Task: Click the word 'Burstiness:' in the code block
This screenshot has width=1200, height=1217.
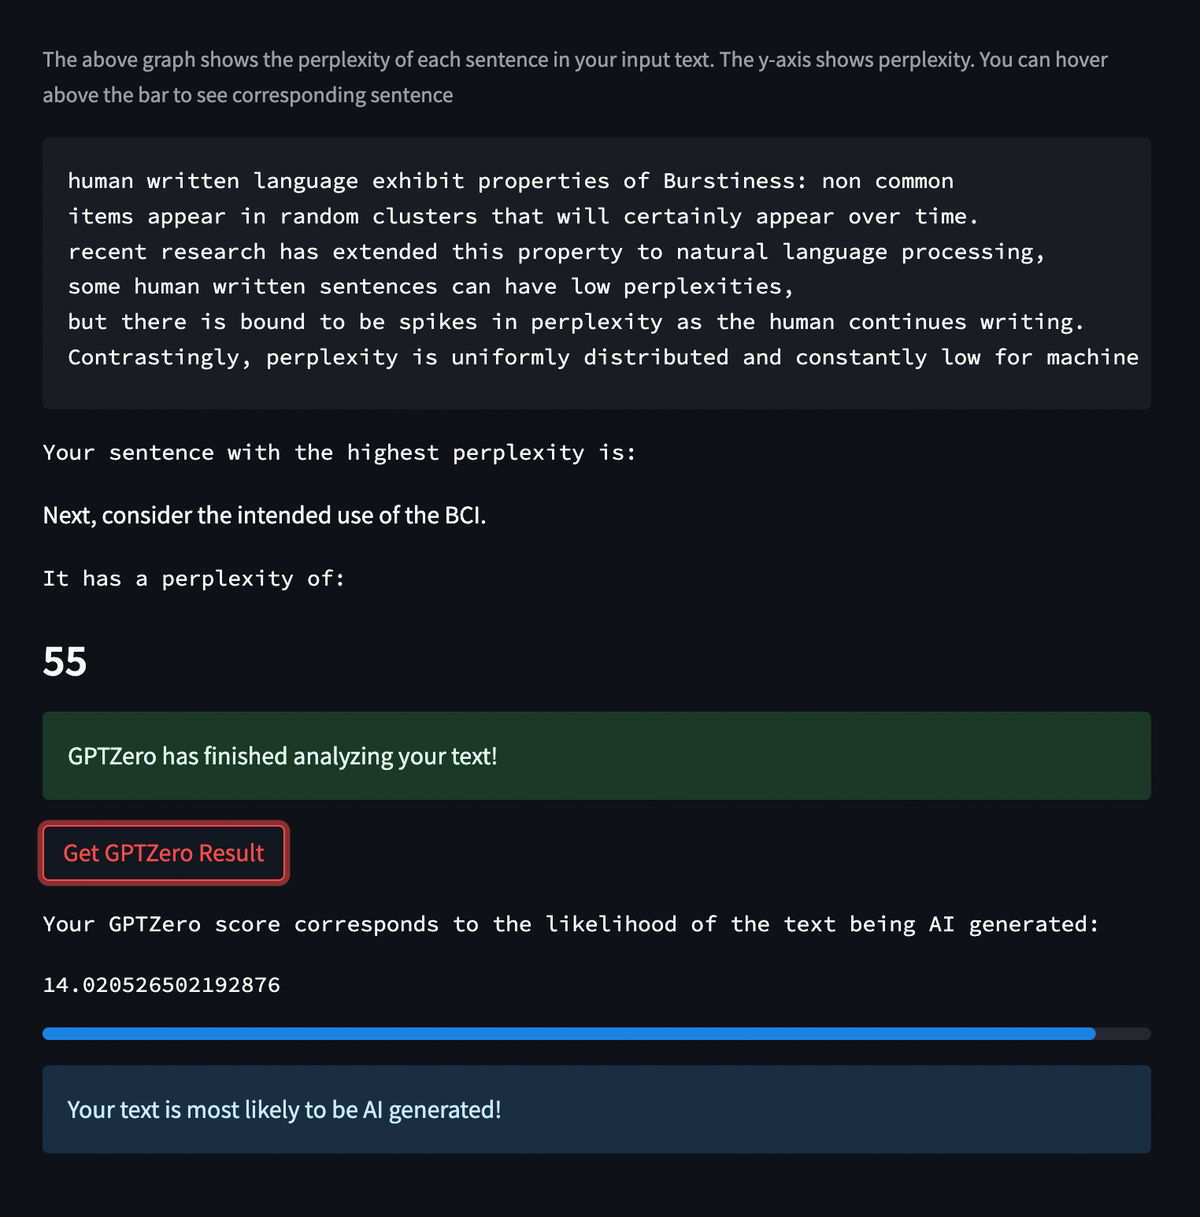Action: coord(735,181)
